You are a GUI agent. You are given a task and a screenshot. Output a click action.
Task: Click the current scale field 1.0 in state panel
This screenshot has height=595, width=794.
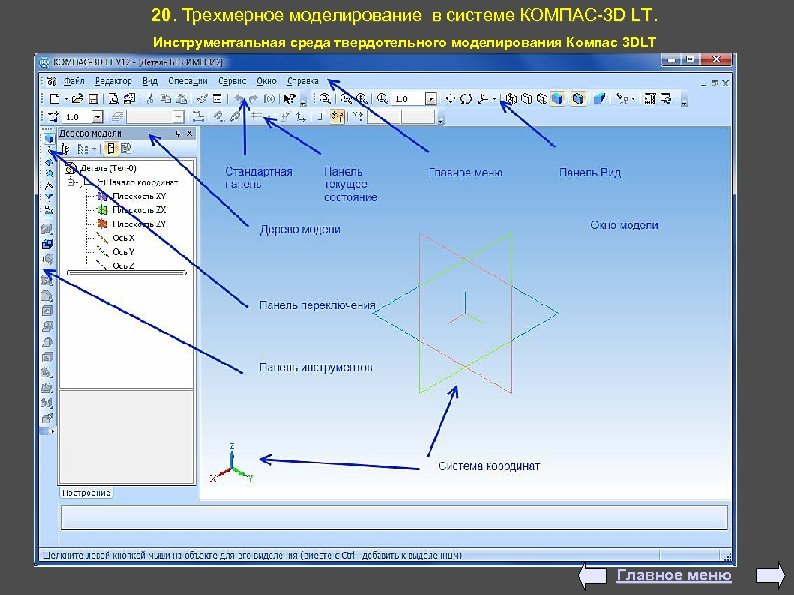coord(77,117)
